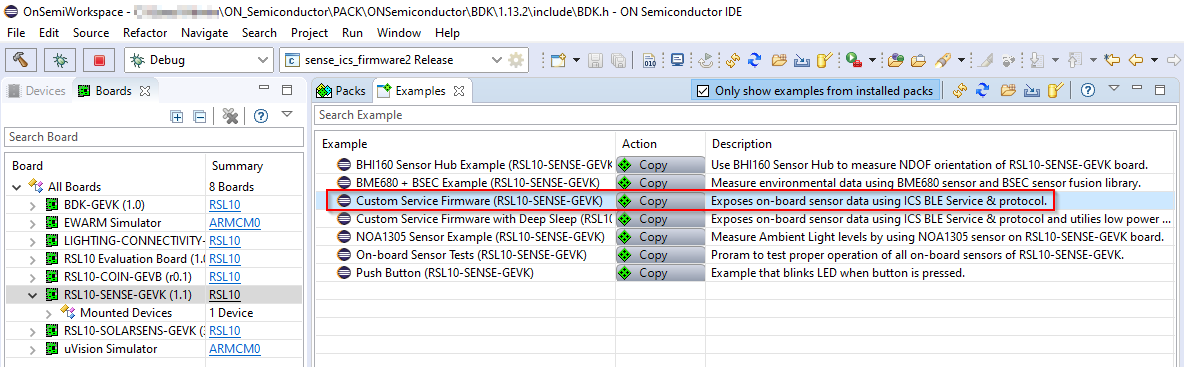Click main toolbar yellow refresh arrows icon

732,60
